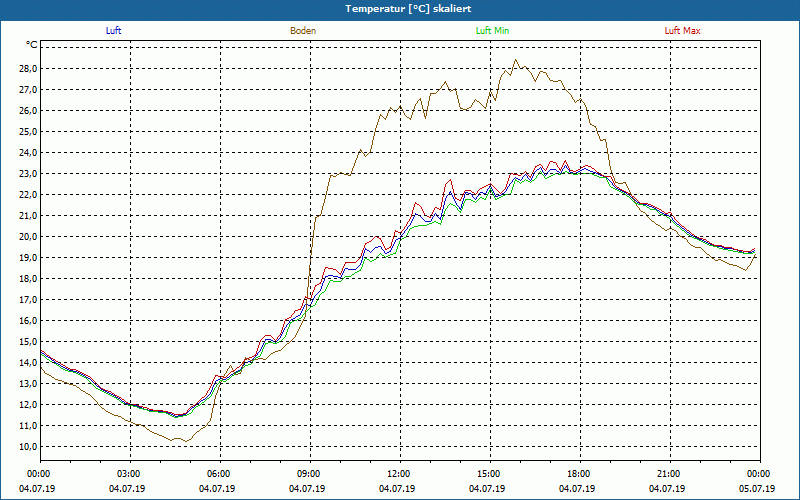Viewport: 800px width, 500px height.
Task: Click the 15:00 time axis label
Action: (490, 474)
